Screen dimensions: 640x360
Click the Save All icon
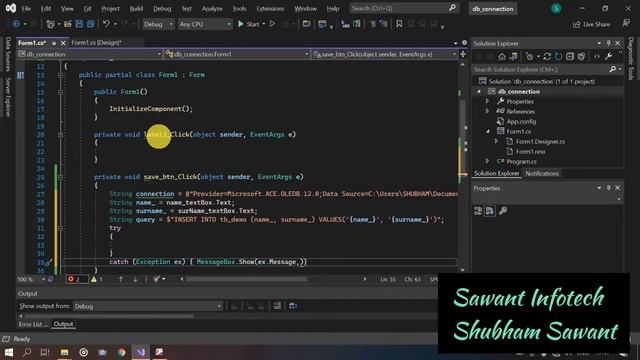click(x=90, y=24)
